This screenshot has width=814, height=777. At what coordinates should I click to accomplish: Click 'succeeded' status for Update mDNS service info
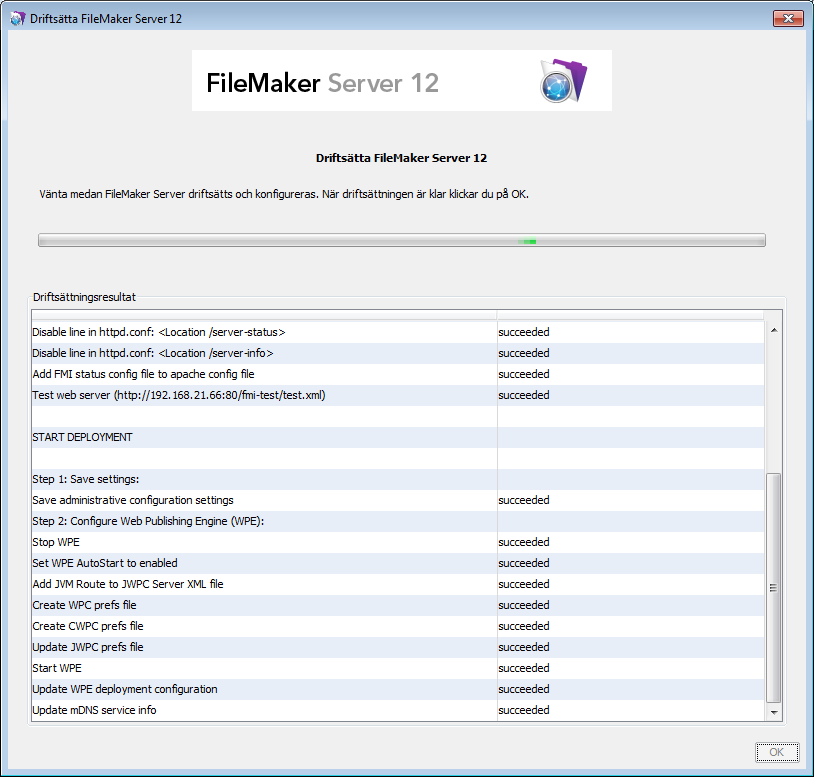click(x=523, y=710)
